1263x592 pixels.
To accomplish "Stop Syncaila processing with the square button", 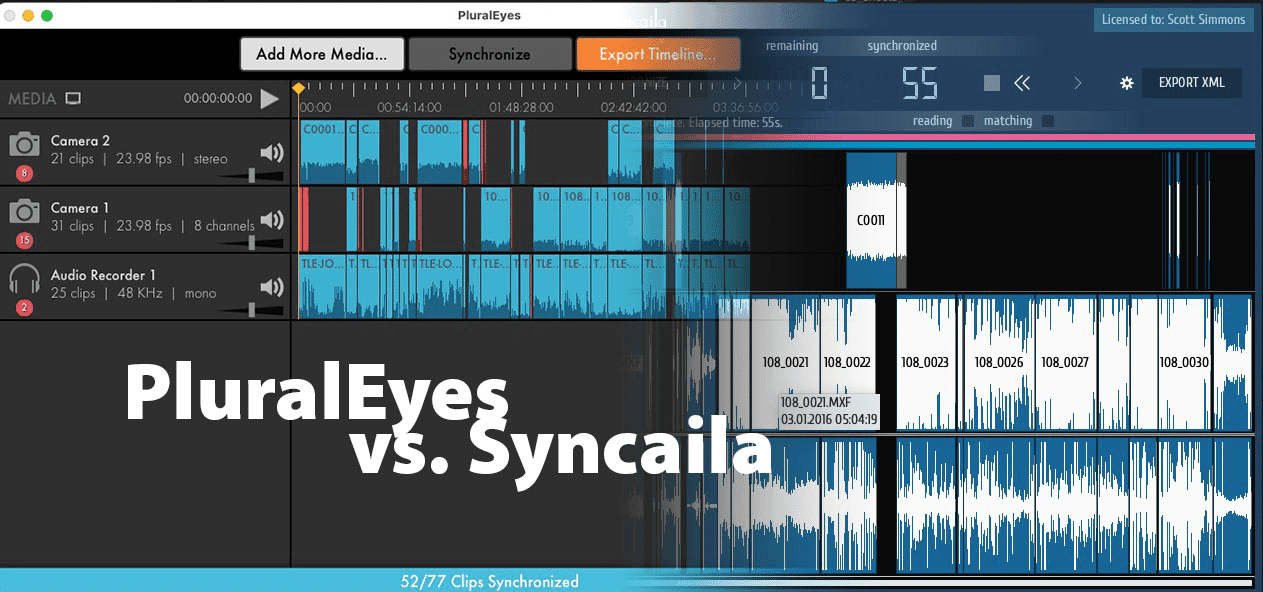I will point(991,83).
